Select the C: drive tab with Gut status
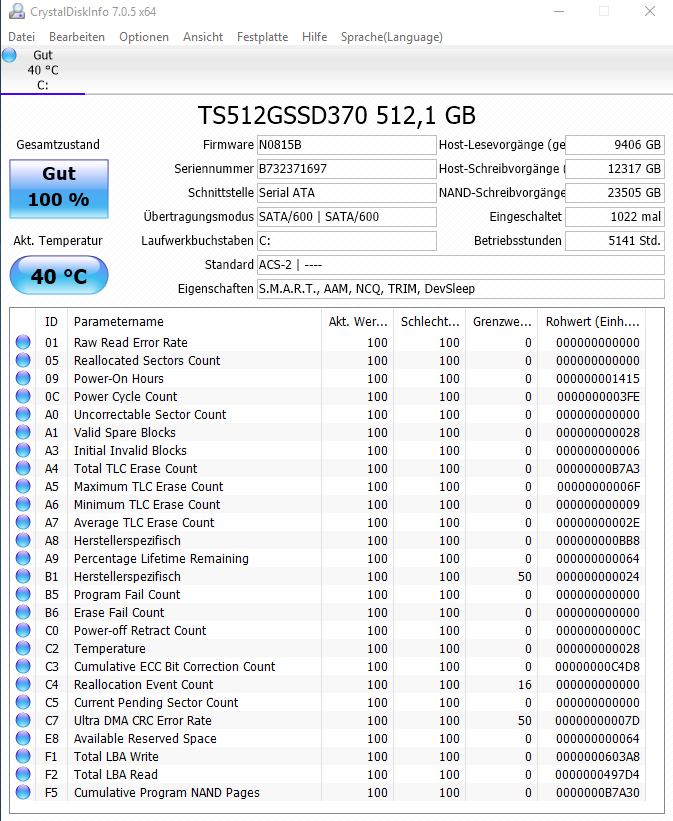 pos(43,70)
